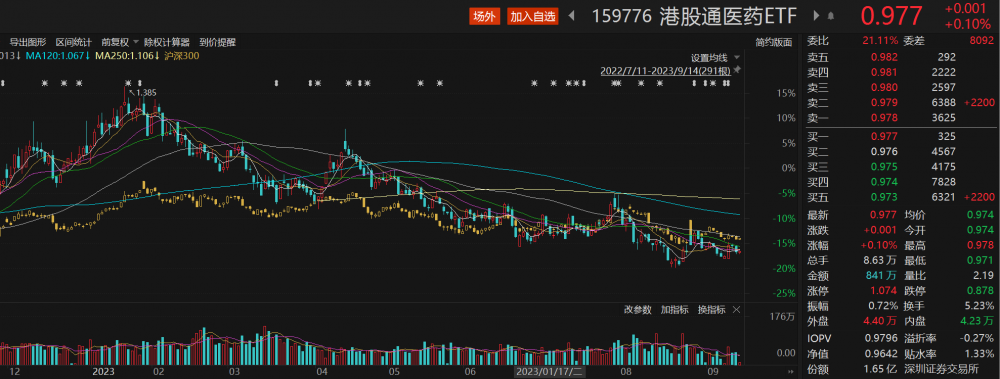The image size is (1000, 379).
Task: Click the date range 2022/7/11-2023/9/14 link
Action: (665, 70)
